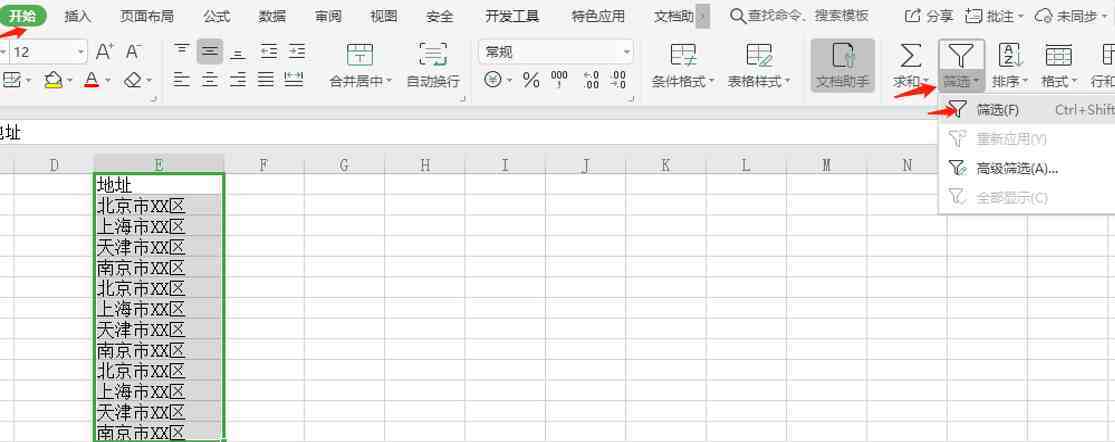This screenshot has height=442, width=1115.
Task: Choose 筛选(F) in the dropdown menu
Action: click(1027, 110)
